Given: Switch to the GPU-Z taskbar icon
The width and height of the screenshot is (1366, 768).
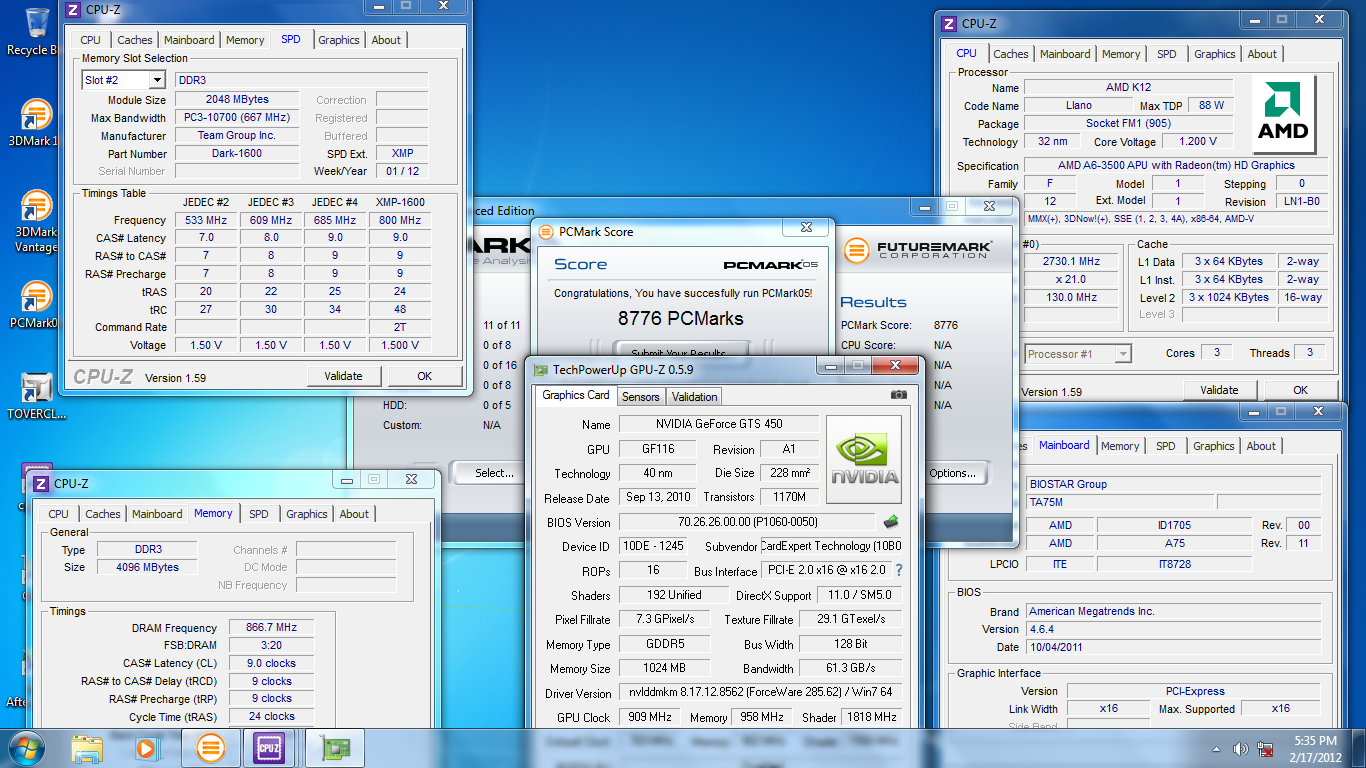Looking at the screenshot, I should click(x=334, y=747).
